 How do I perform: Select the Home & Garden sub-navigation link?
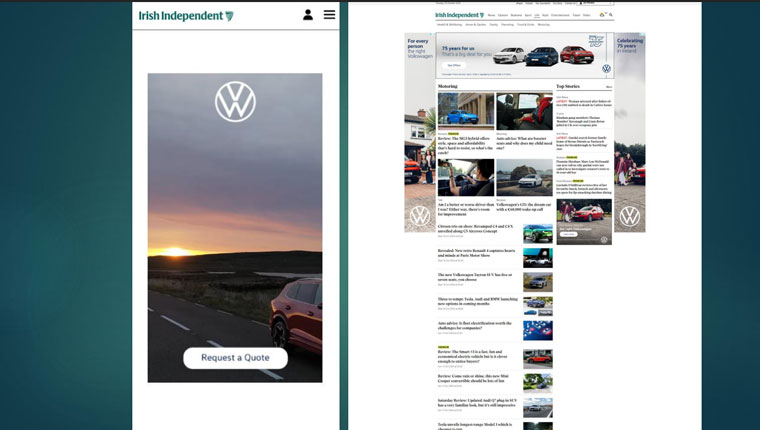[x=475, y=25]
